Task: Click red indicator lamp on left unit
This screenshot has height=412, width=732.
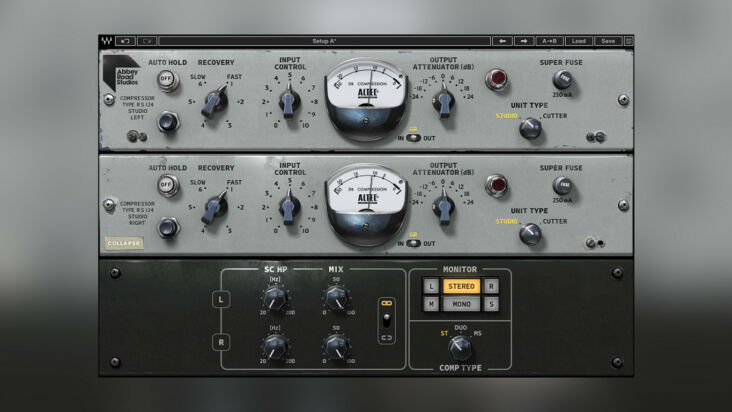Action: click(496, 79)
